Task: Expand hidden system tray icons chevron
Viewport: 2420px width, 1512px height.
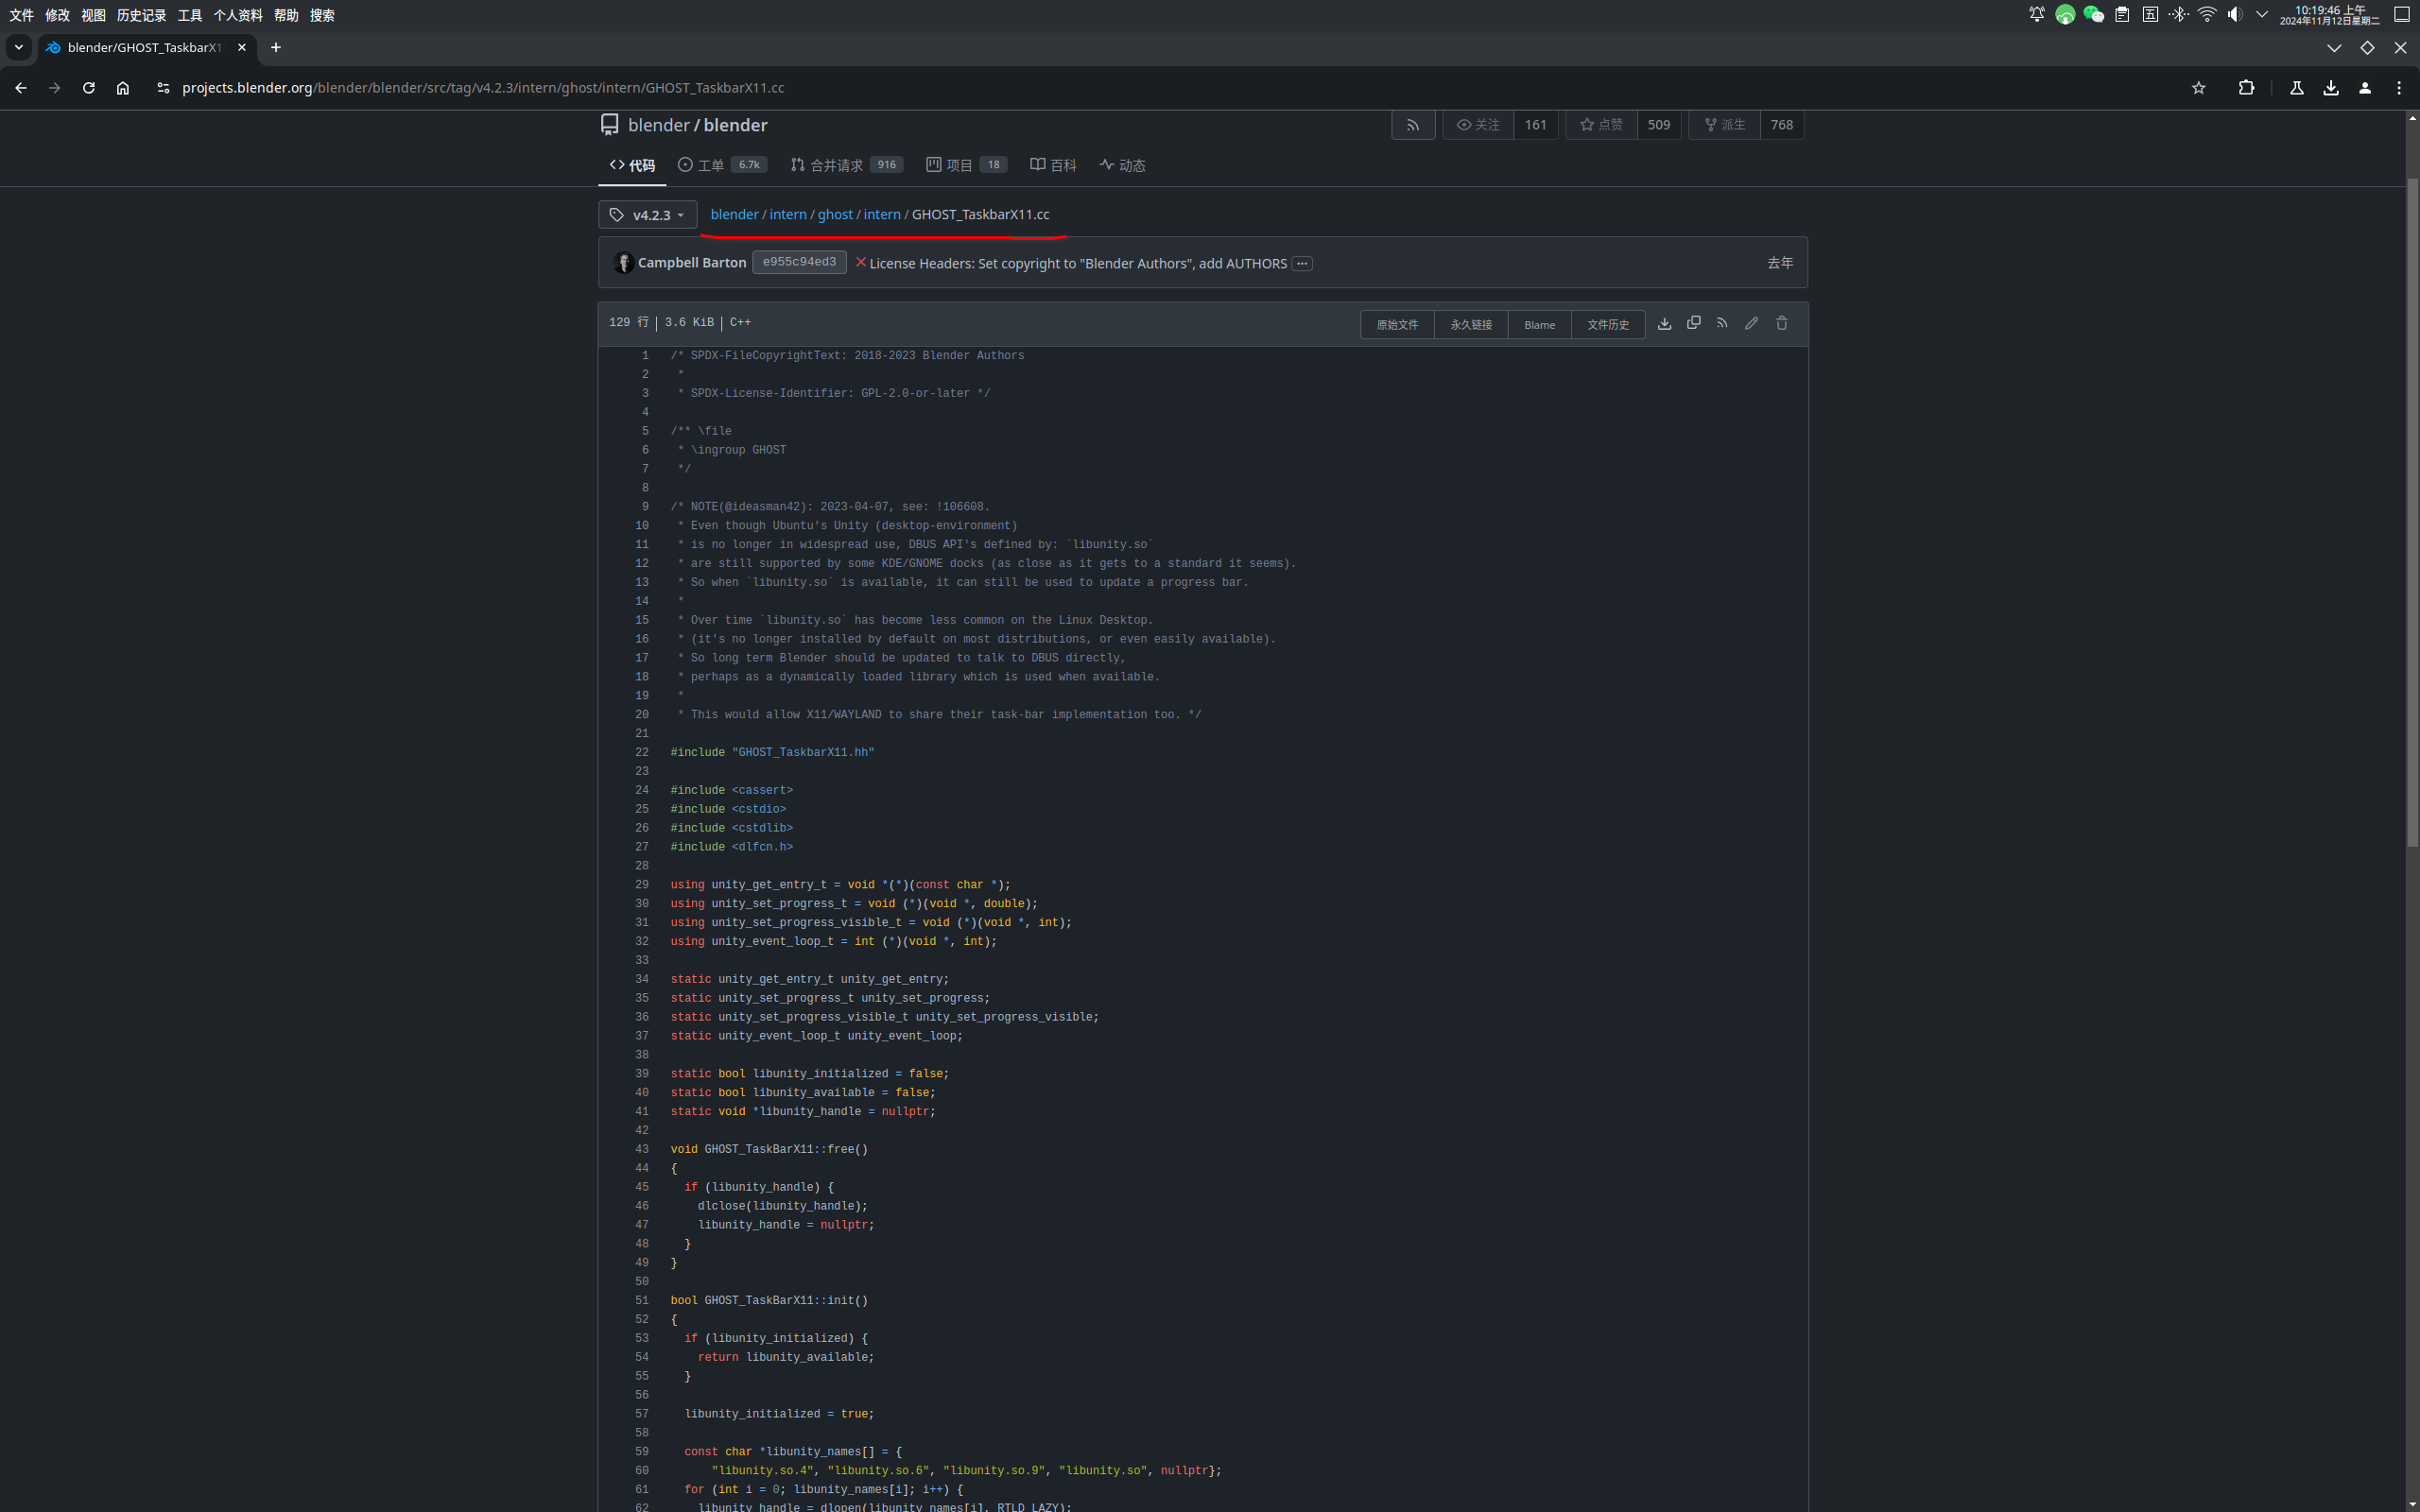Action: [2262, 14]
